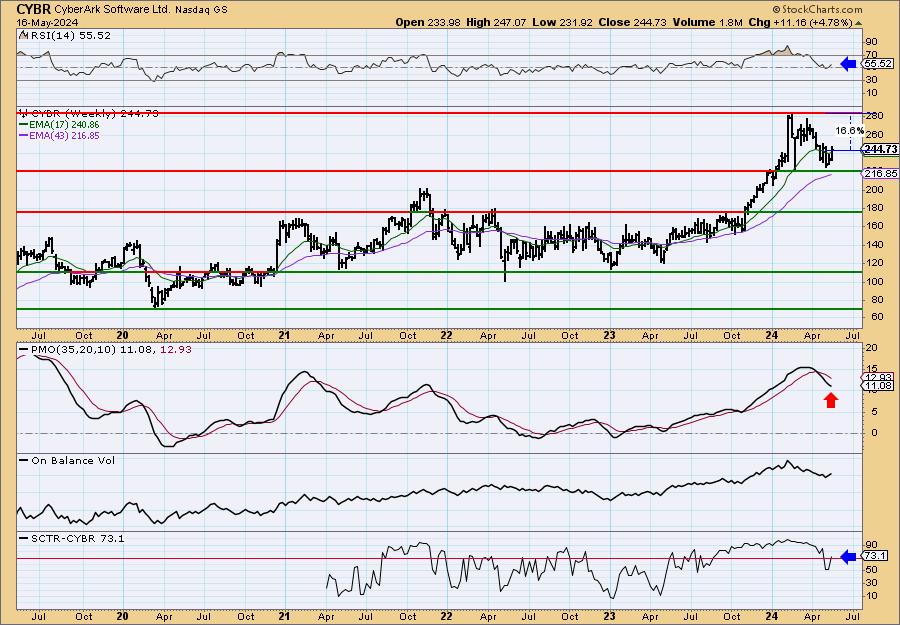Click the 20 level on the PMO axis
The width and height of the screenshot is (900, 625).
[871, 348]
